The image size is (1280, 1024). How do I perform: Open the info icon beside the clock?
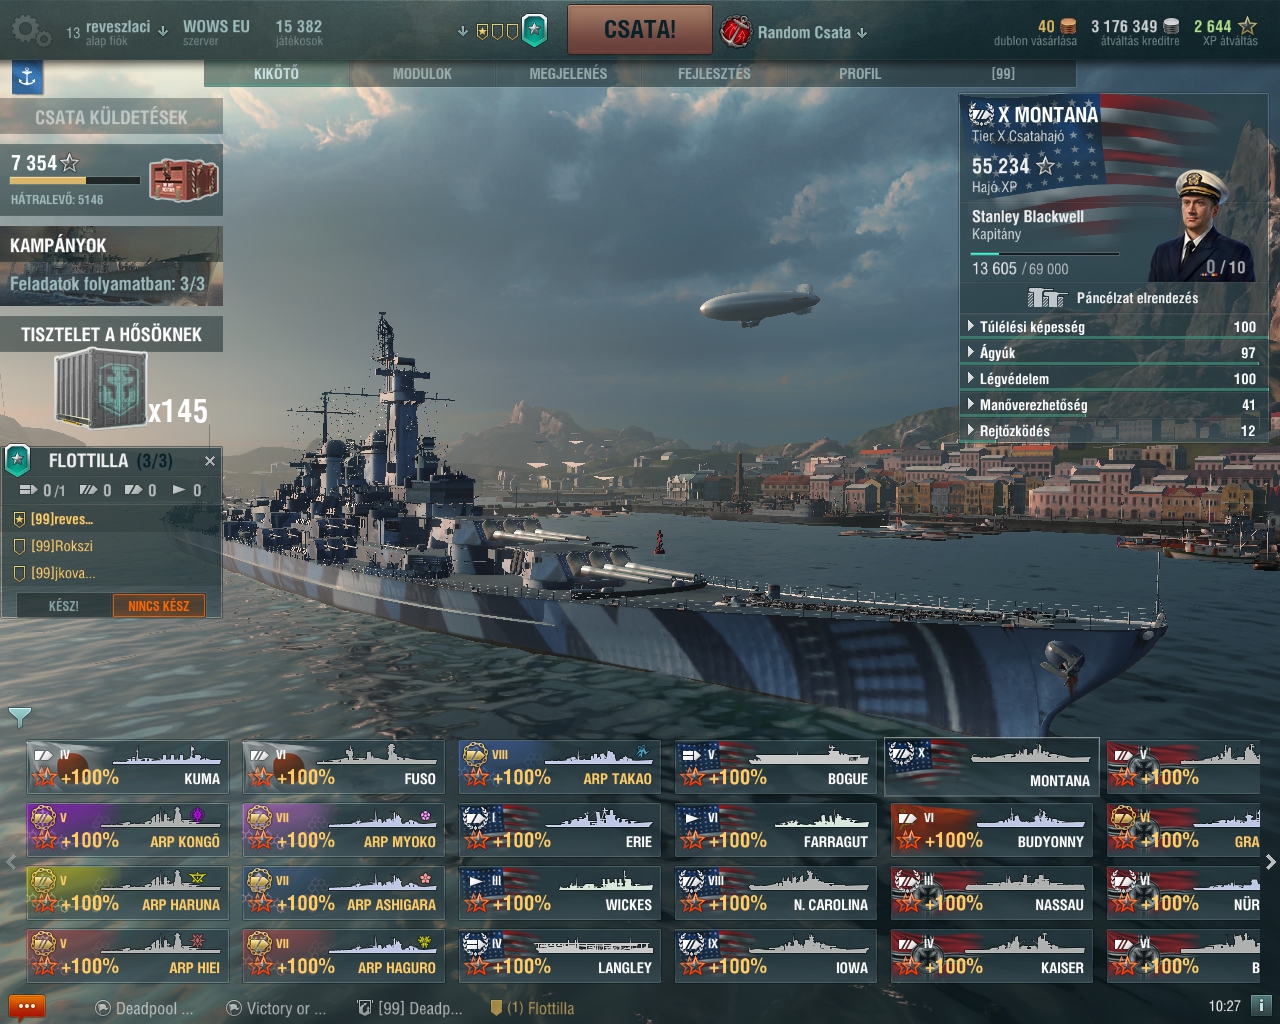[x=1261, y=1005]
